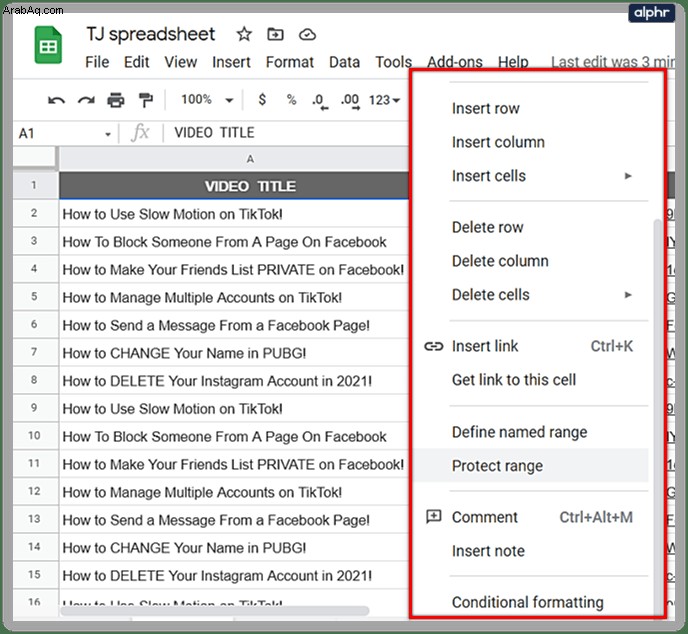The height and width of the screenshot is (634, 688).
Task: Print the spreadsheet
Action: coord(116,100)
